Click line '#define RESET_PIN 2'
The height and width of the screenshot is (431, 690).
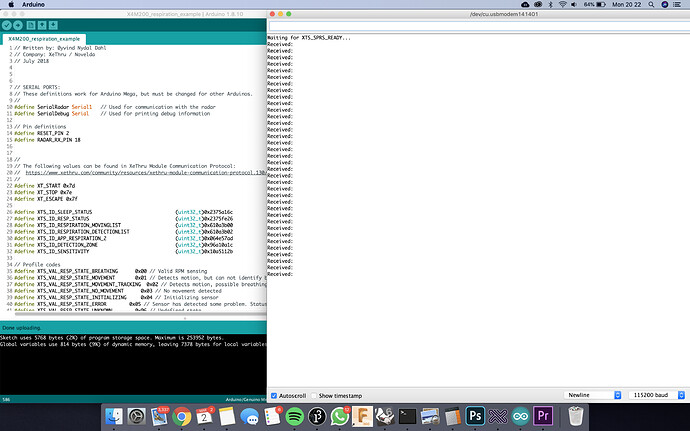tap(41, 133)
